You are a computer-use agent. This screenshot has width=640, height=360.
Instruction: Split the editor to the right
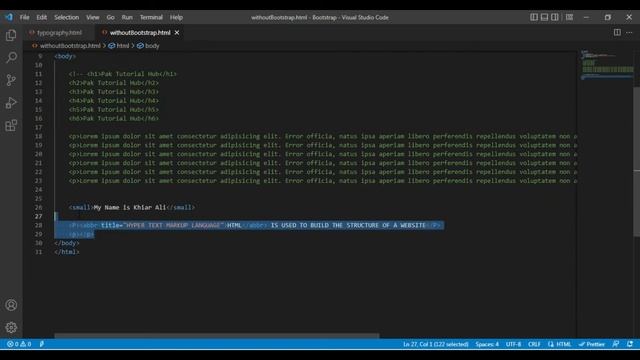tap(617, 32)
